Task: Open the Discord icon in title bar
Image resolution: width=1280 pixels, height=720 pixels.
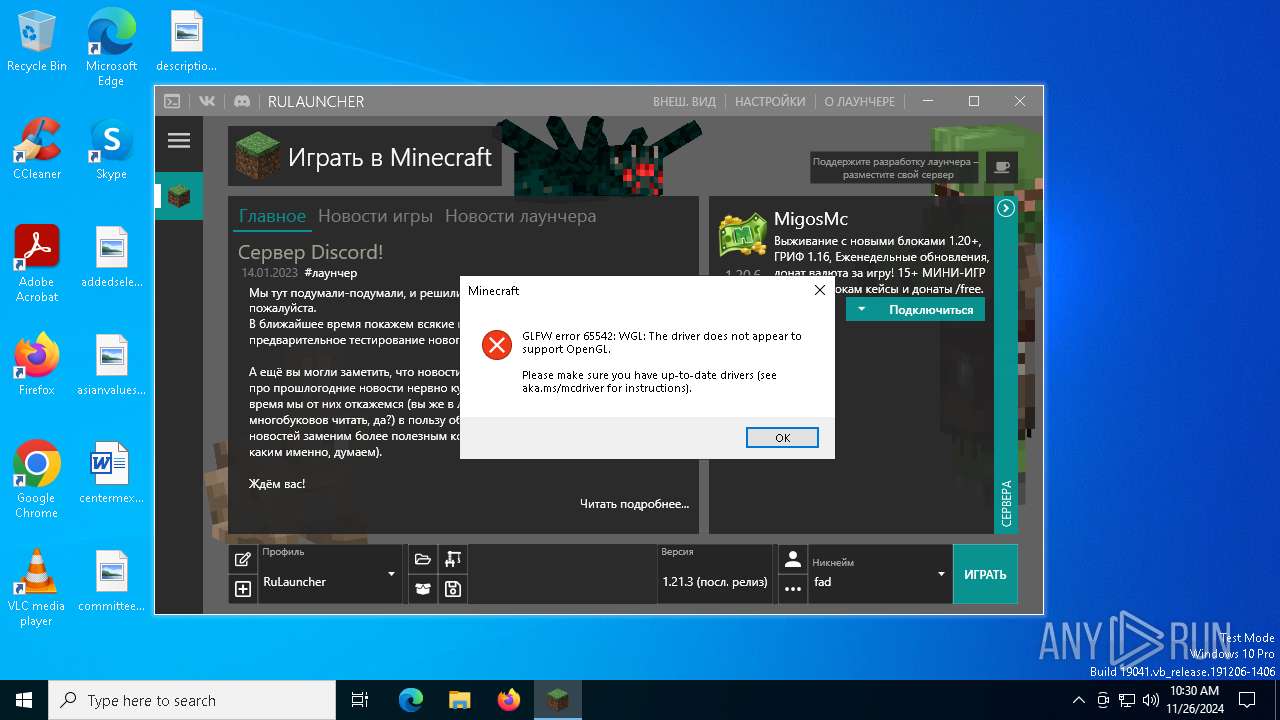Action: (241, 101)
